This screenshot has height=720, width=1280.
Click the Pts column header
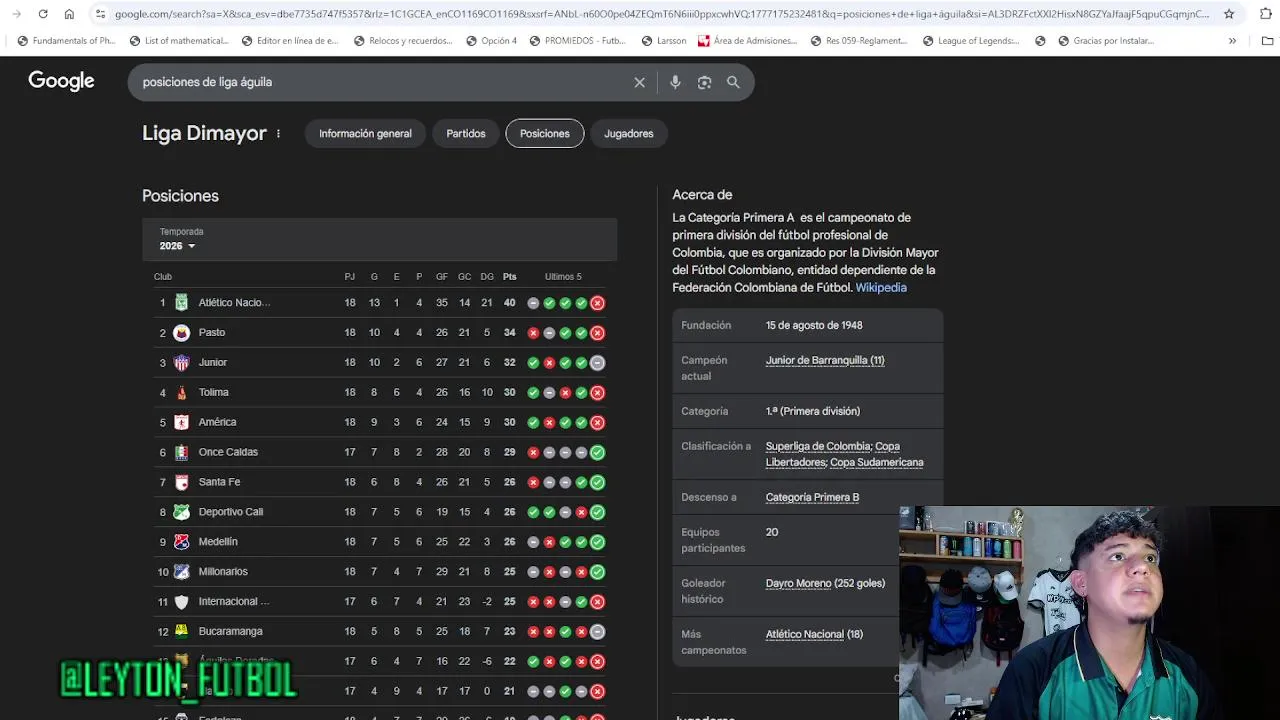tap(510, 277)
